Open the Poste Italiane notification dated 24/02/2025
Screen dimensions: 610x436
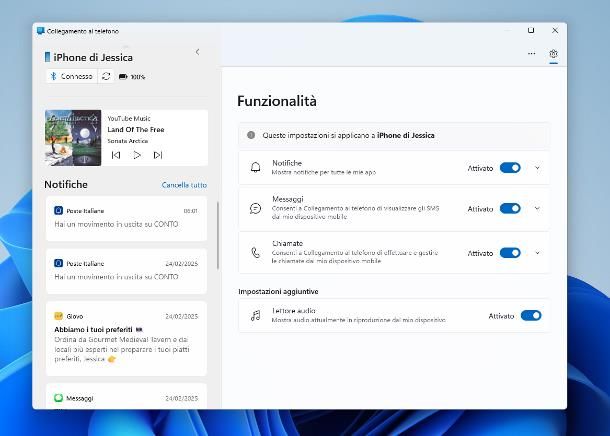click(126, 271)
